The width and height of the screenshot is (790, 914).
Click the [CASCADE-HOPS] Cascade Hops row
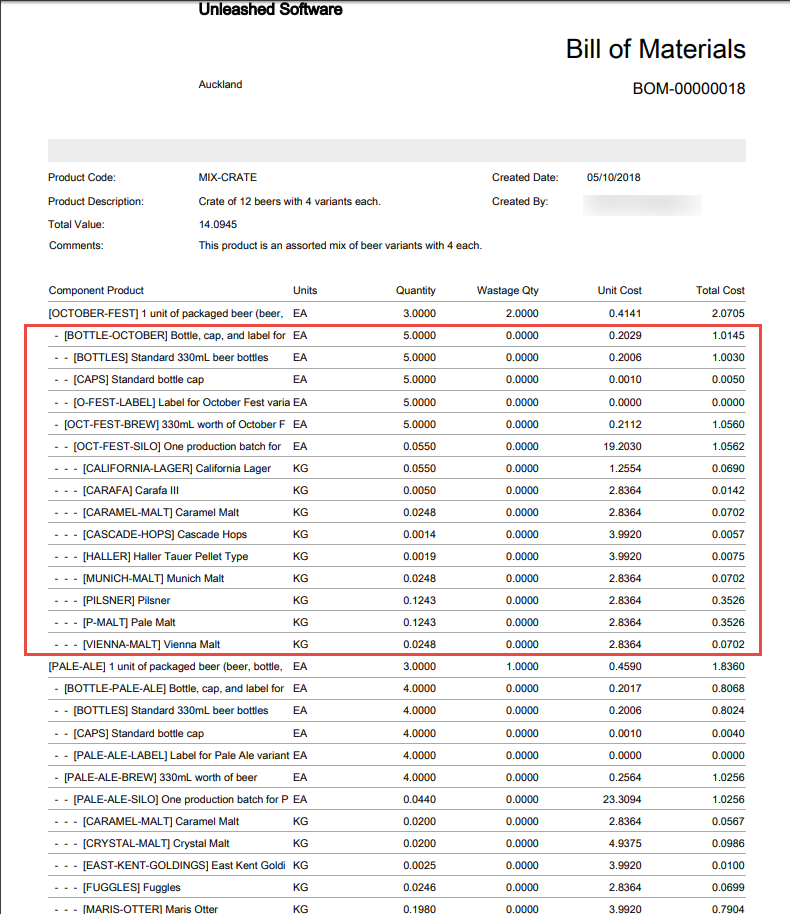pos(396,535)
